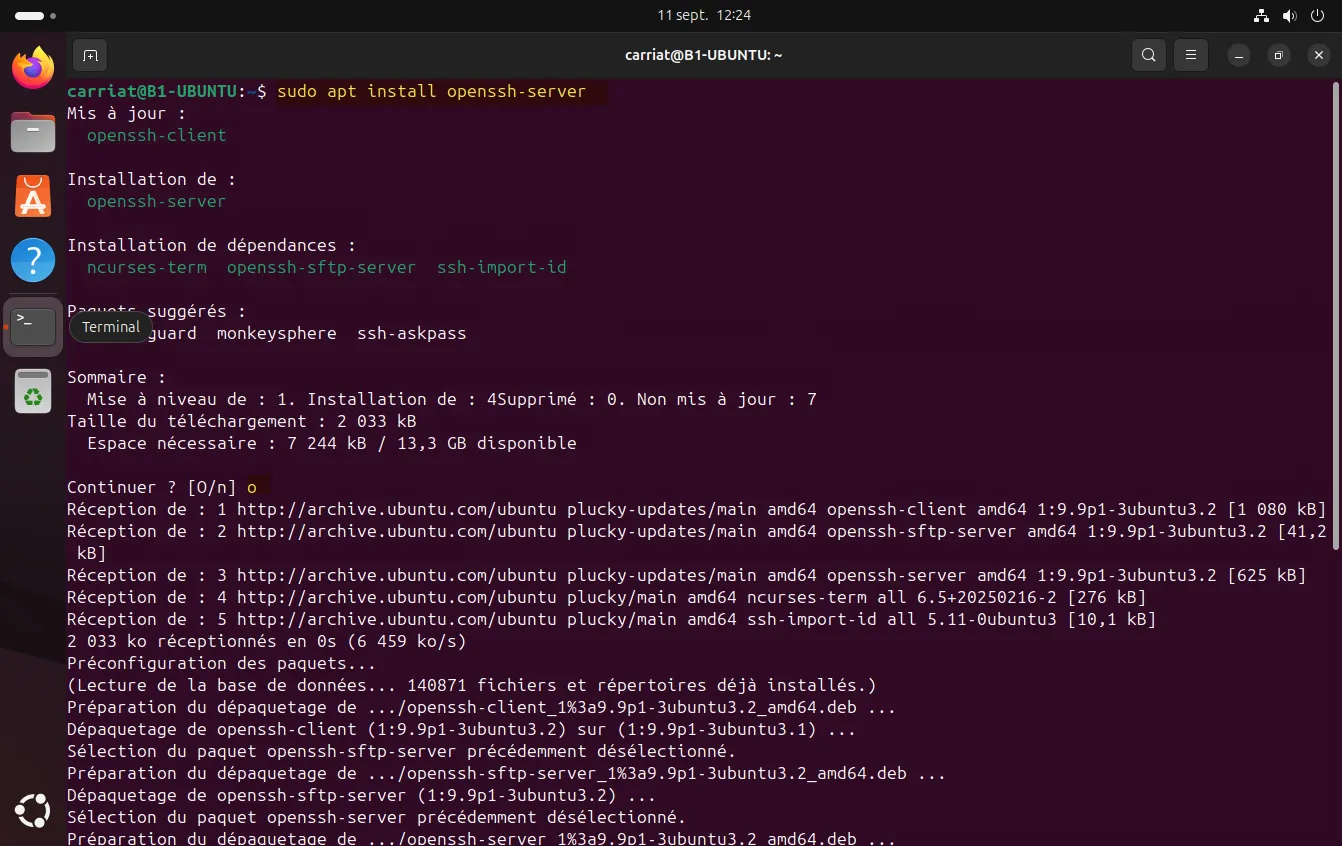
Task: Open the terminal hamburger menu
Action: coord(1190,55)
